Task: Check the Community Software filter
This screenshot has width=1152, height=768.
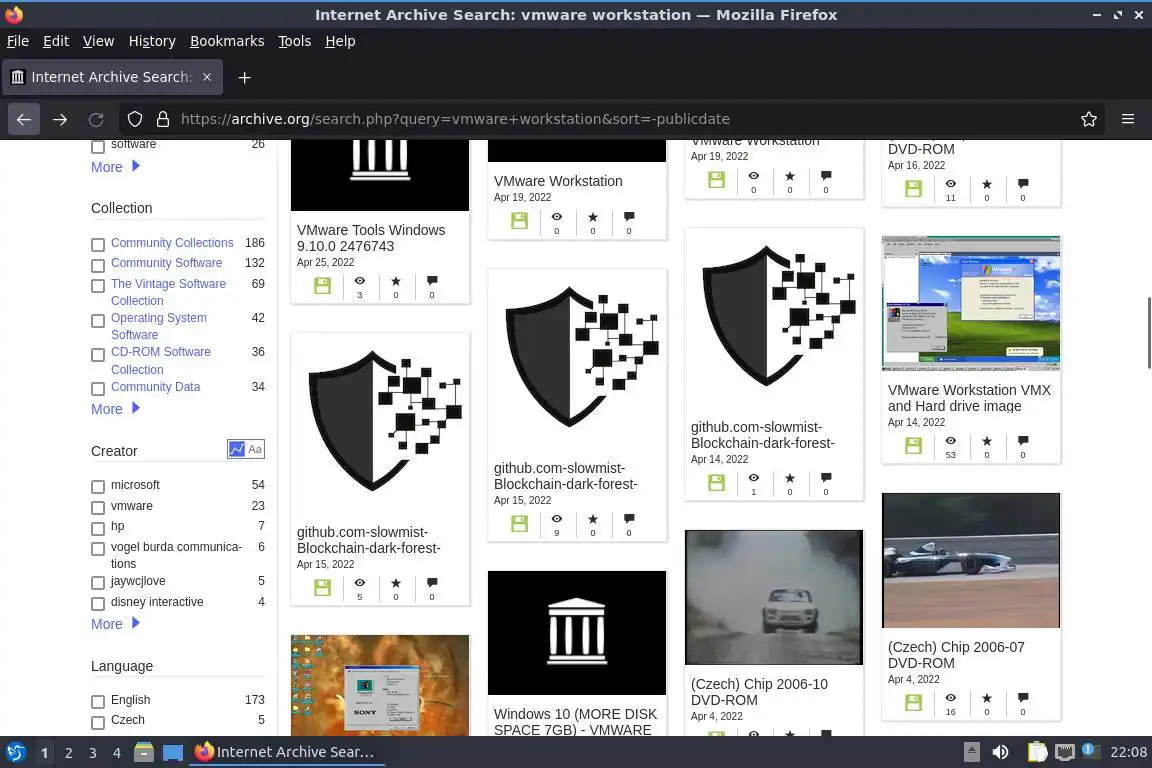Action: [x=98, y=265]
